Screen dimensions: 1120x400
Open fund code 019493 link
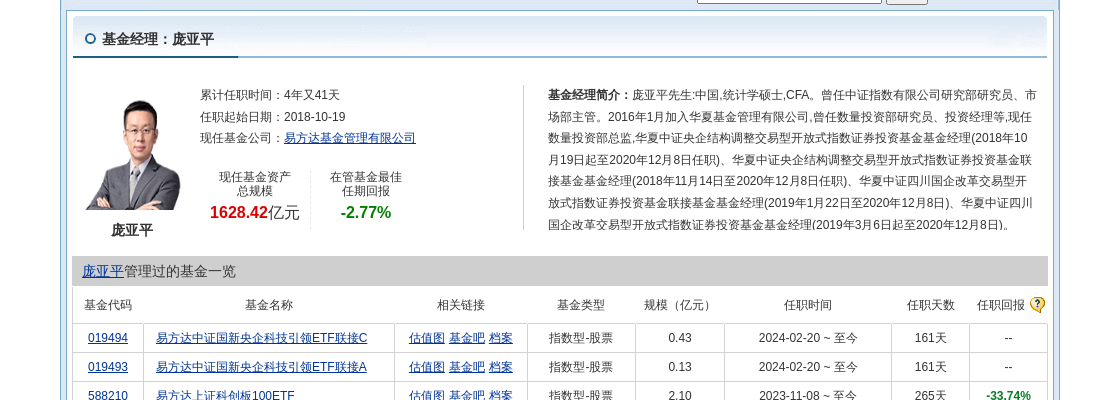point(108,367)
